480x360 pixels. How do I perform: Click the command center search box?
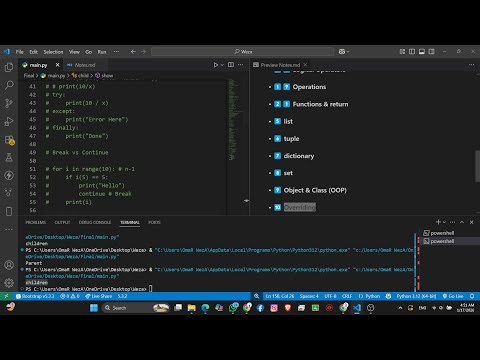(x=243, y=52)
